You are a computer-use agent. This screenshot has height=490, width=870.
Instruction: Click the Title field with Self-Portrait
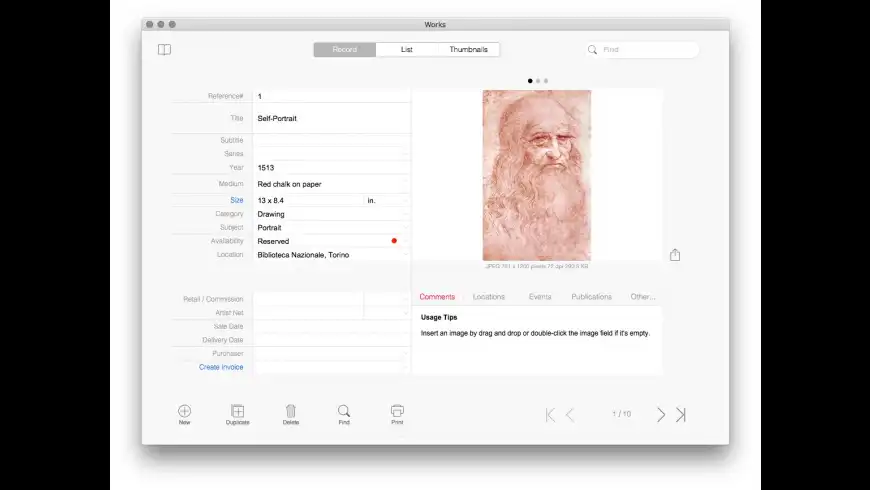(331, 118)
